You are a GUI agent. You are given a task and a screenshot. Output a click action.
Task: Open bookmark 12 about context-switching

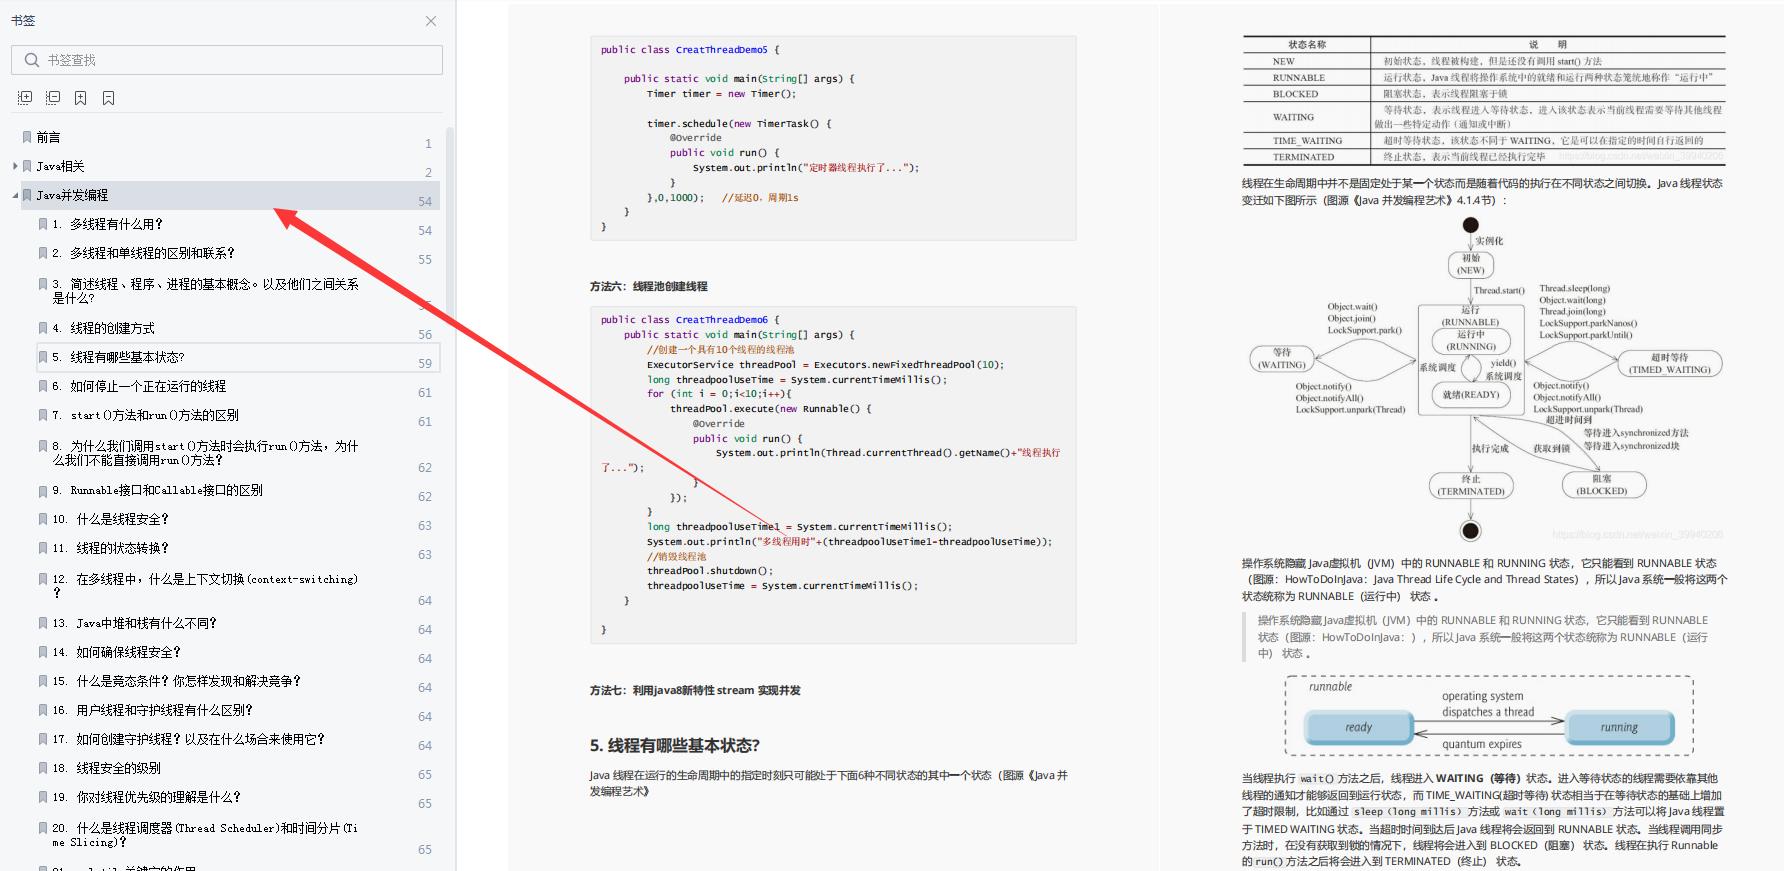click(205, 585)
